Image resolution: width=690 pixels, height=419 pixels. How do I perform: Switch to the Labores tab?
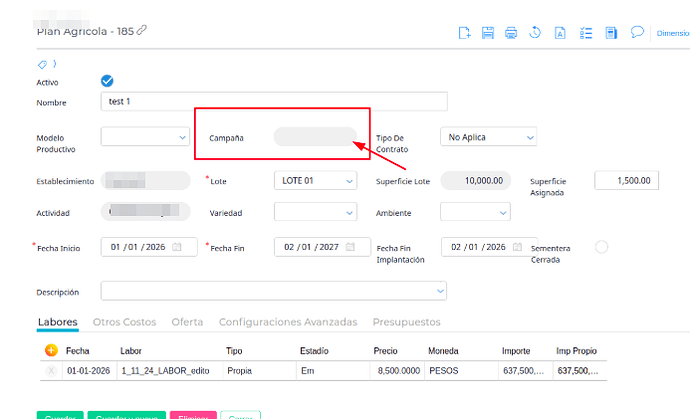pyautogui.click(x=58, y=322)
